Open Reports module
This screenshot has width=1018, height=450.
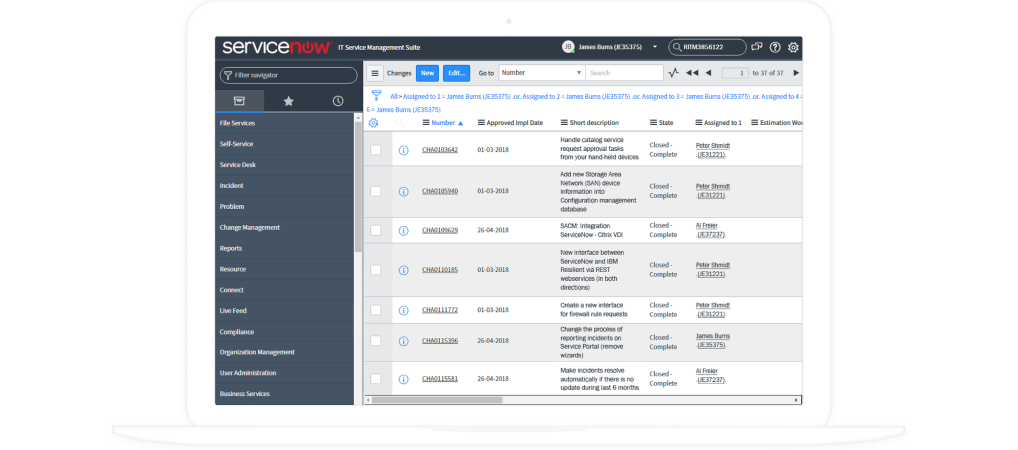(x=285, y=248)
